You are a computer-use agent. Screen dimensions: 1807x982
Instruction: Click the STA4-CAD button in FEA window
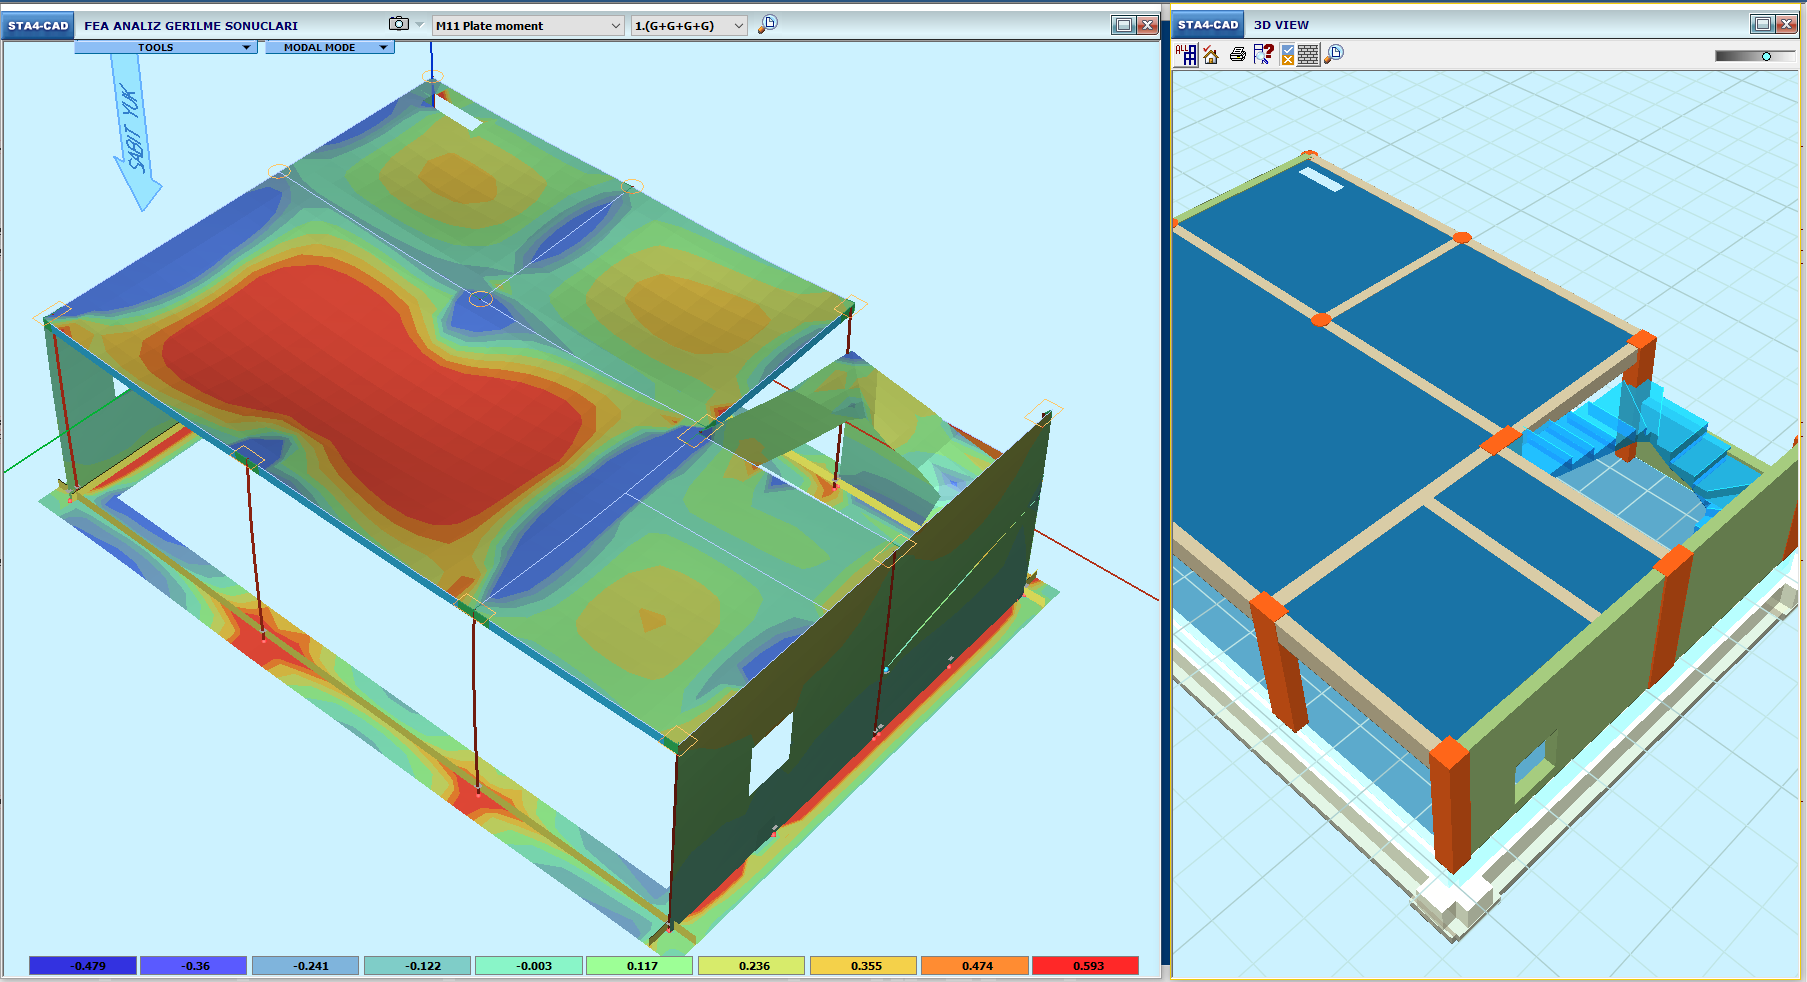[38, 26]
